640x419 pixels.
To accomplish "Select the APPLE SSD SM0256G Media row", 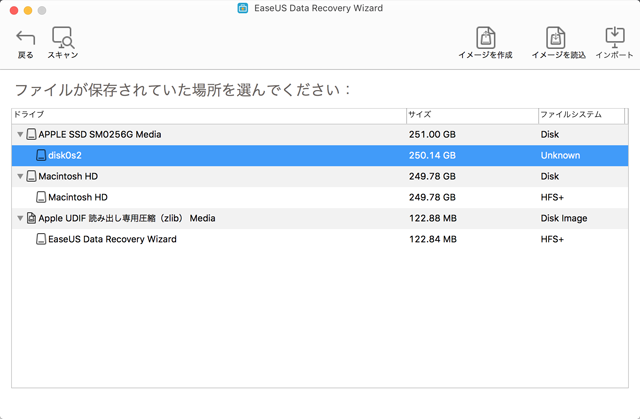I will point(320,134).
